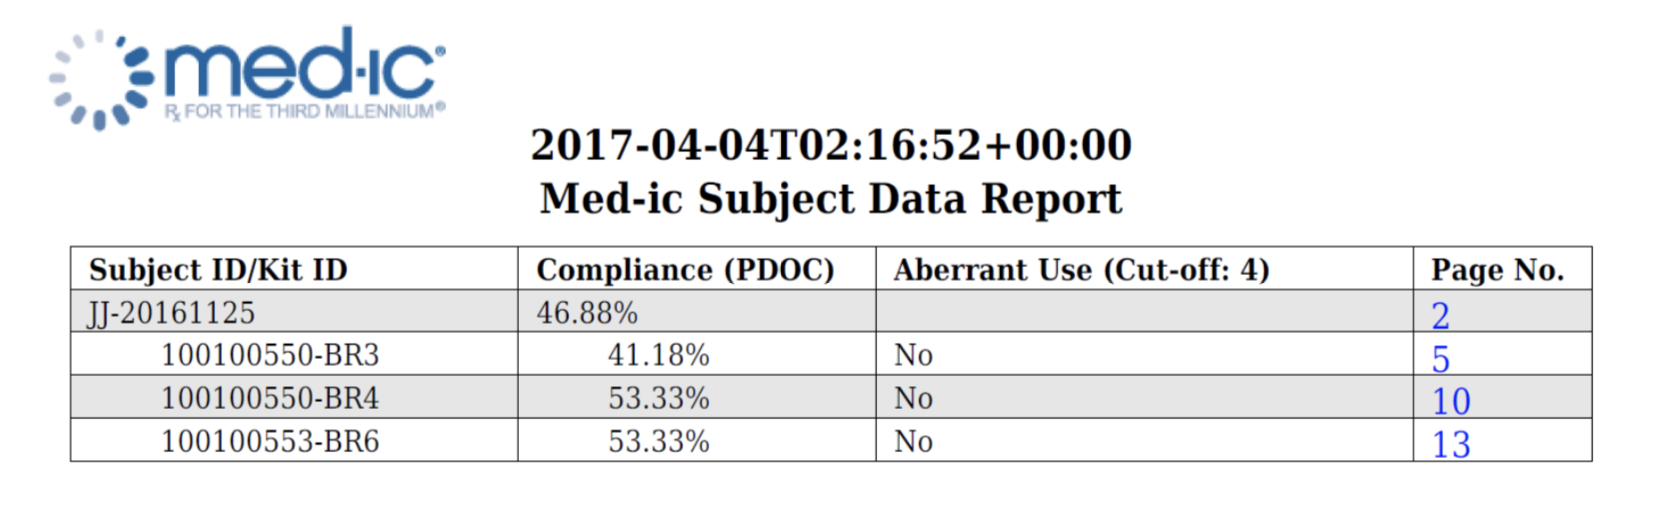
Task: Click the med-ic logo
Action: tap(248, 77)
